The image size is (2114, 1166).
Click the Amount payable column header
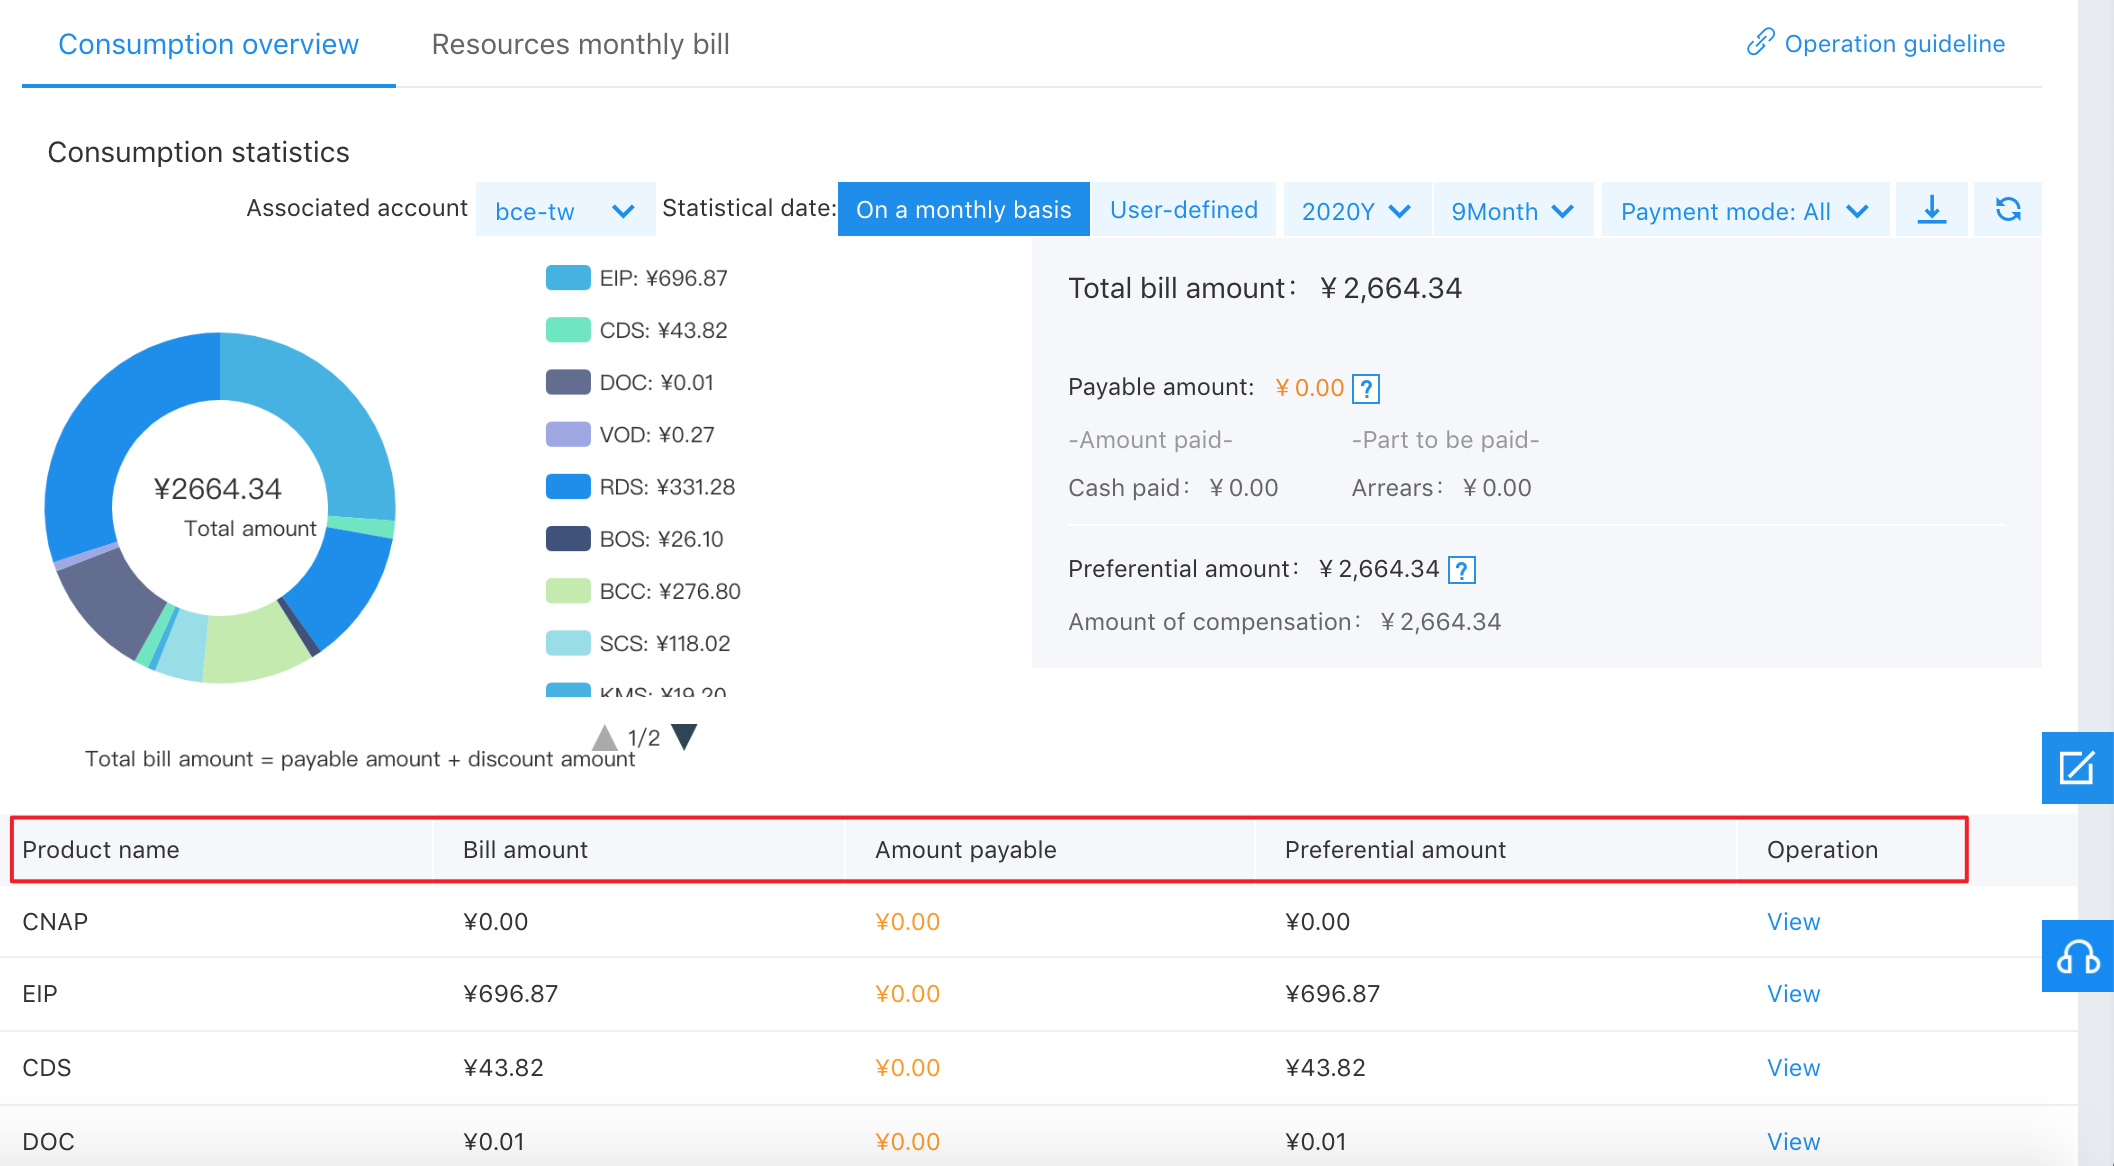(965, 850)
